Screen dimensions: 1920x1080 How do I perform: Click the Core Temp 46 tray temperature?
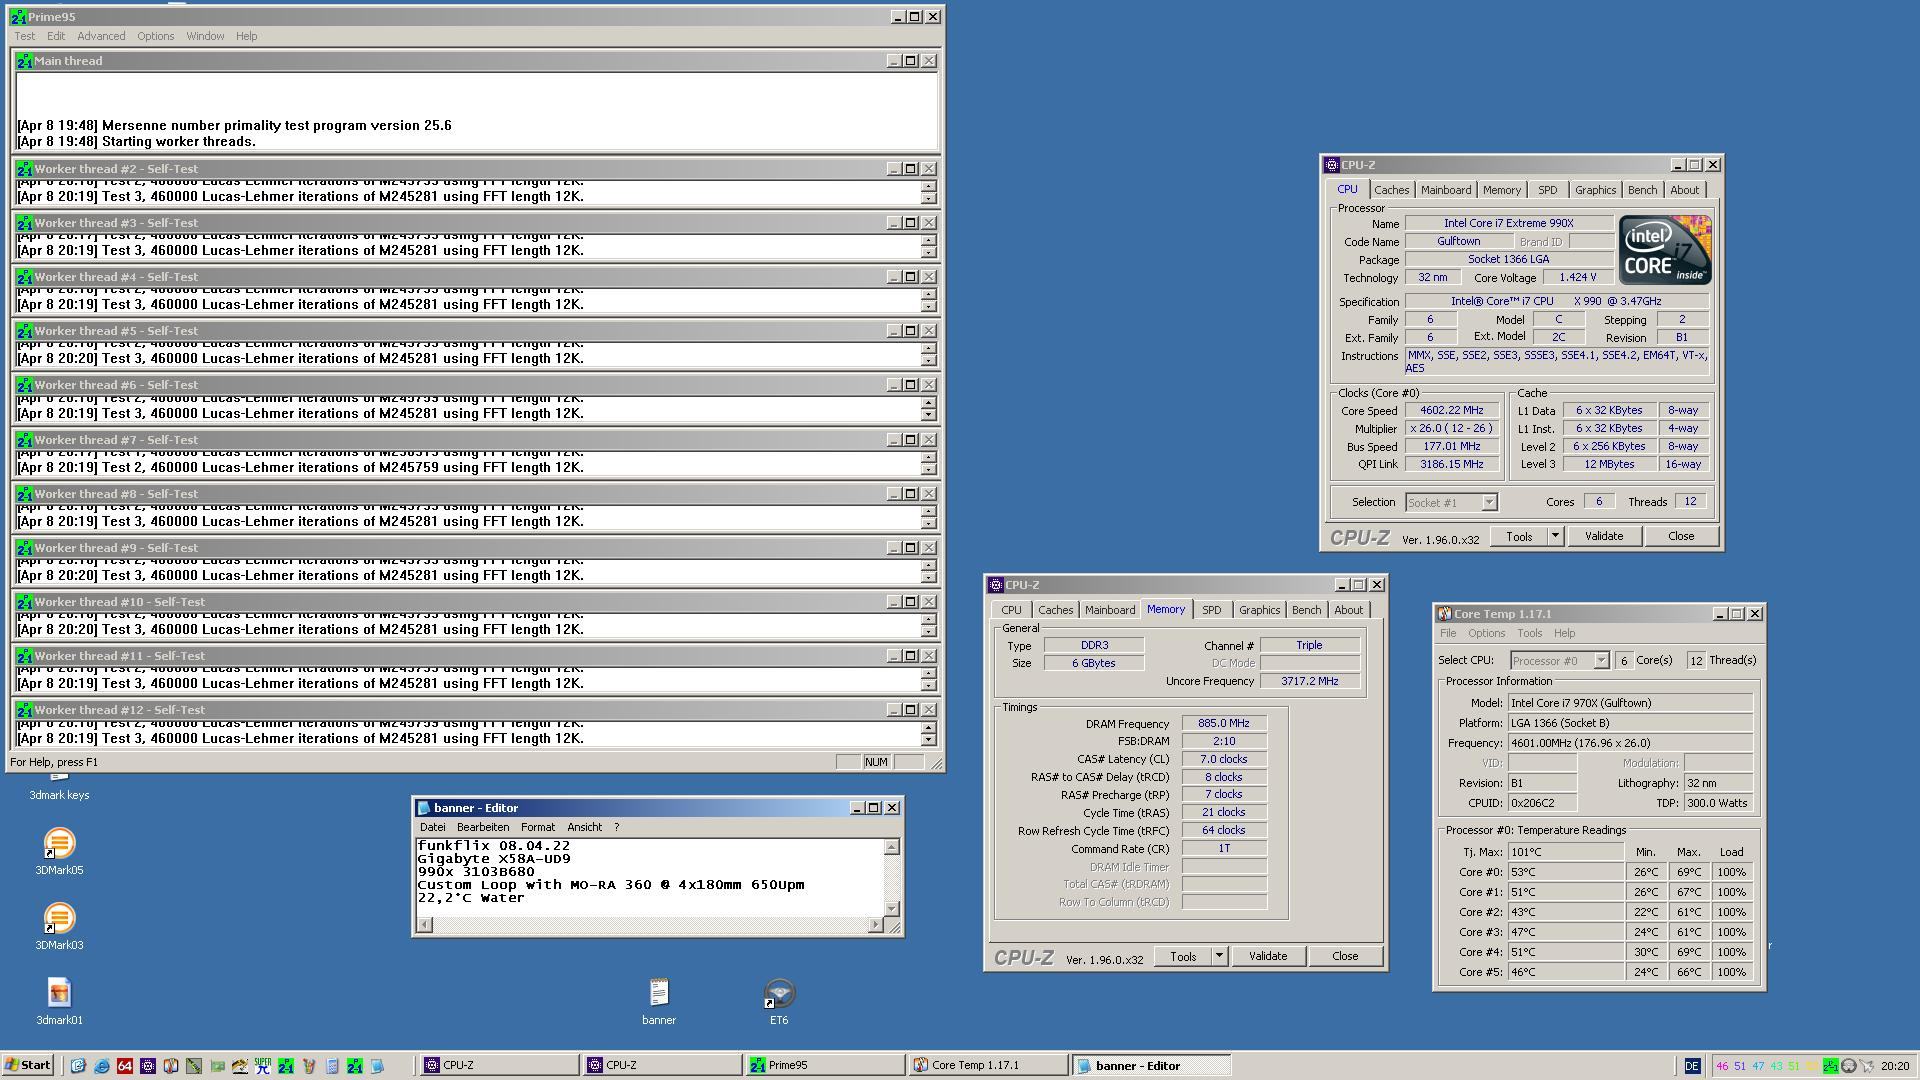point(1722,1066)
